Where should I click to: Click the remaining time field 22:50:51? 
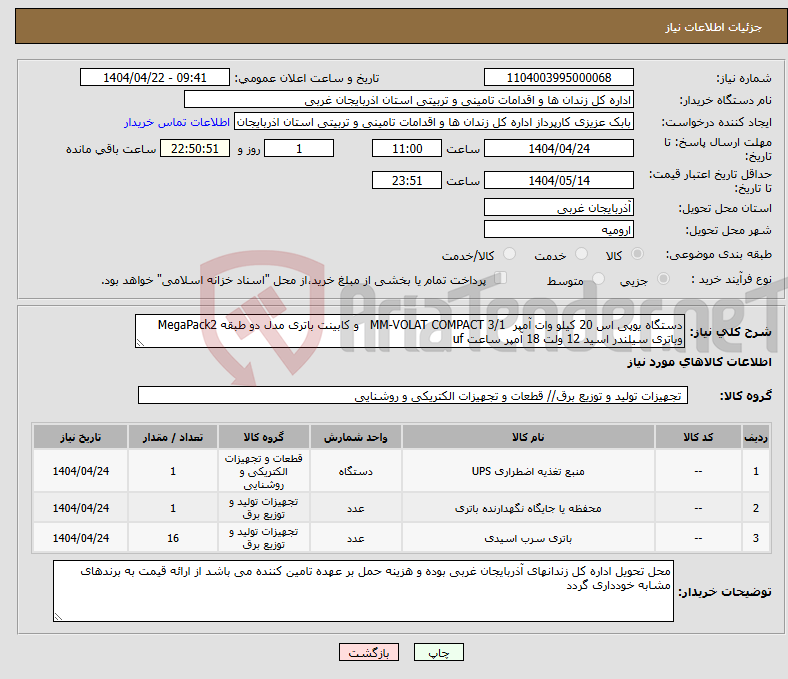point(195,148)
